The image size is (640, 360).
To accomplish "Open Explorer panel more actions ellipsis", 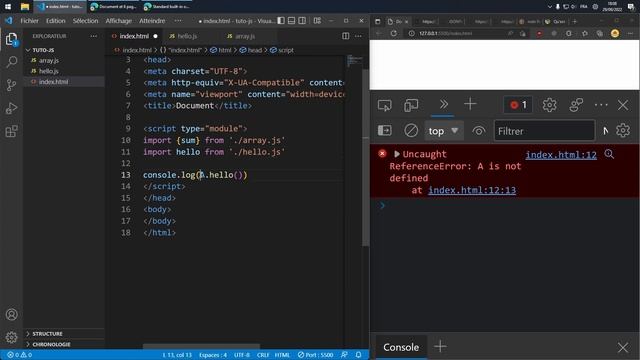I will [93, 36].
